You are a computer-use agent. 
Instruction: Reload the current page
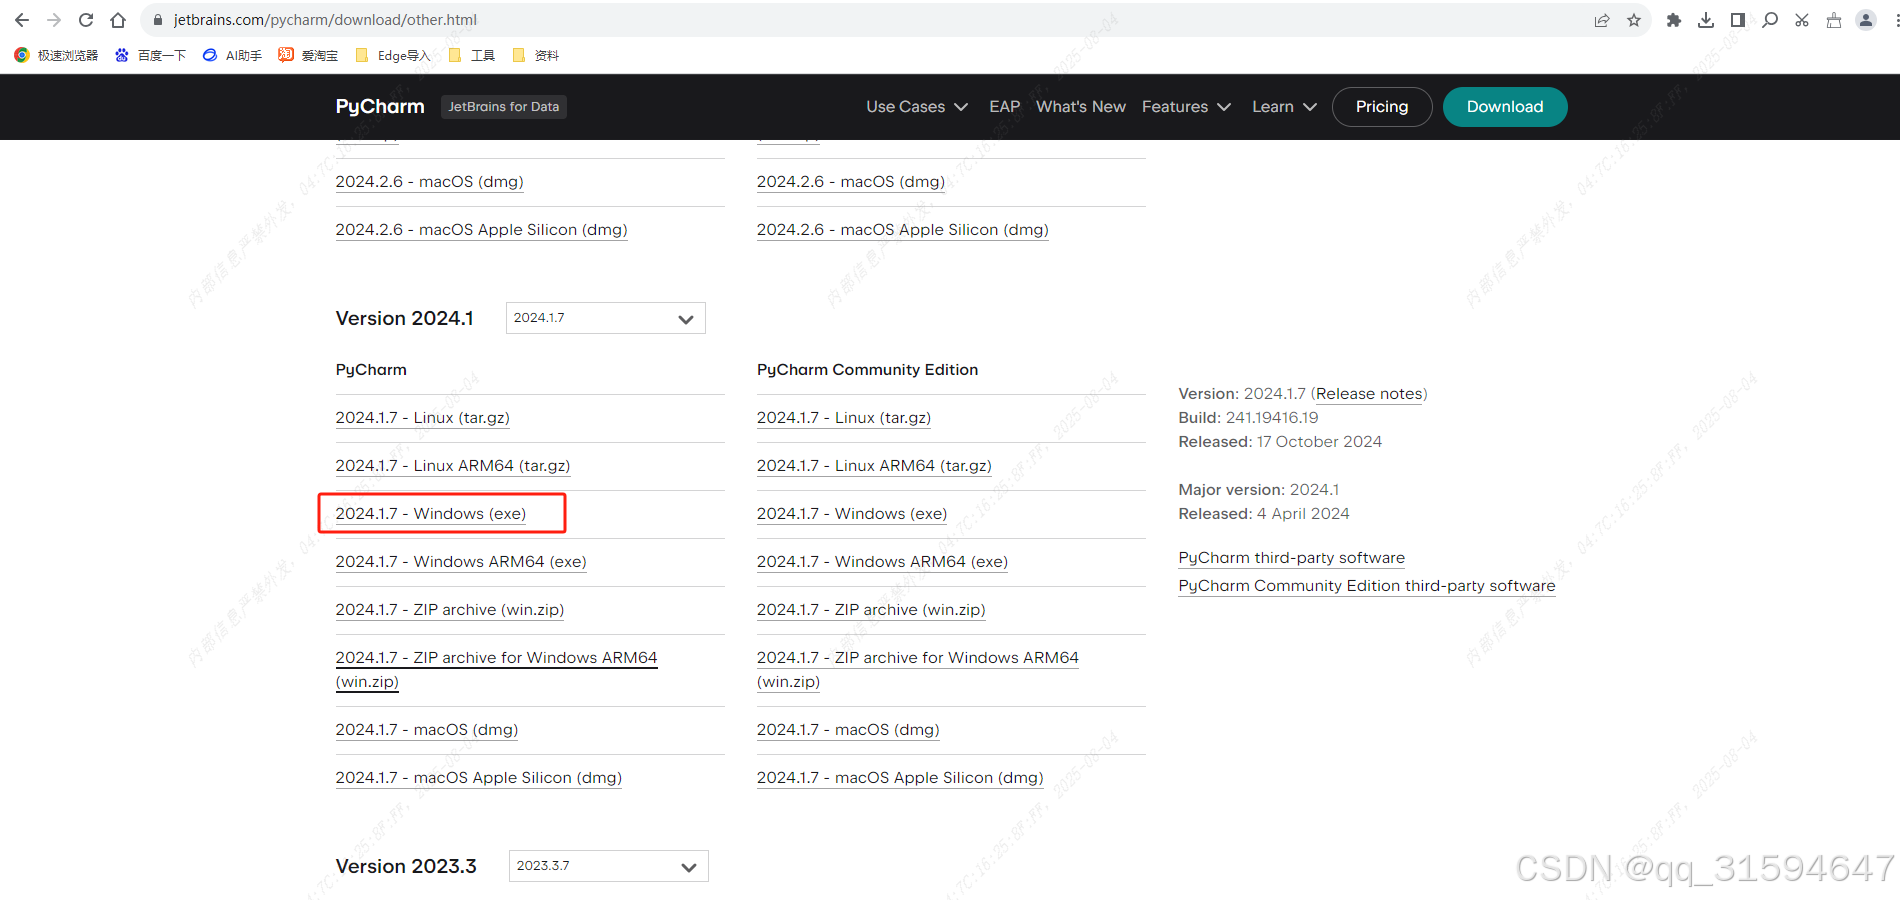(86, 20)
